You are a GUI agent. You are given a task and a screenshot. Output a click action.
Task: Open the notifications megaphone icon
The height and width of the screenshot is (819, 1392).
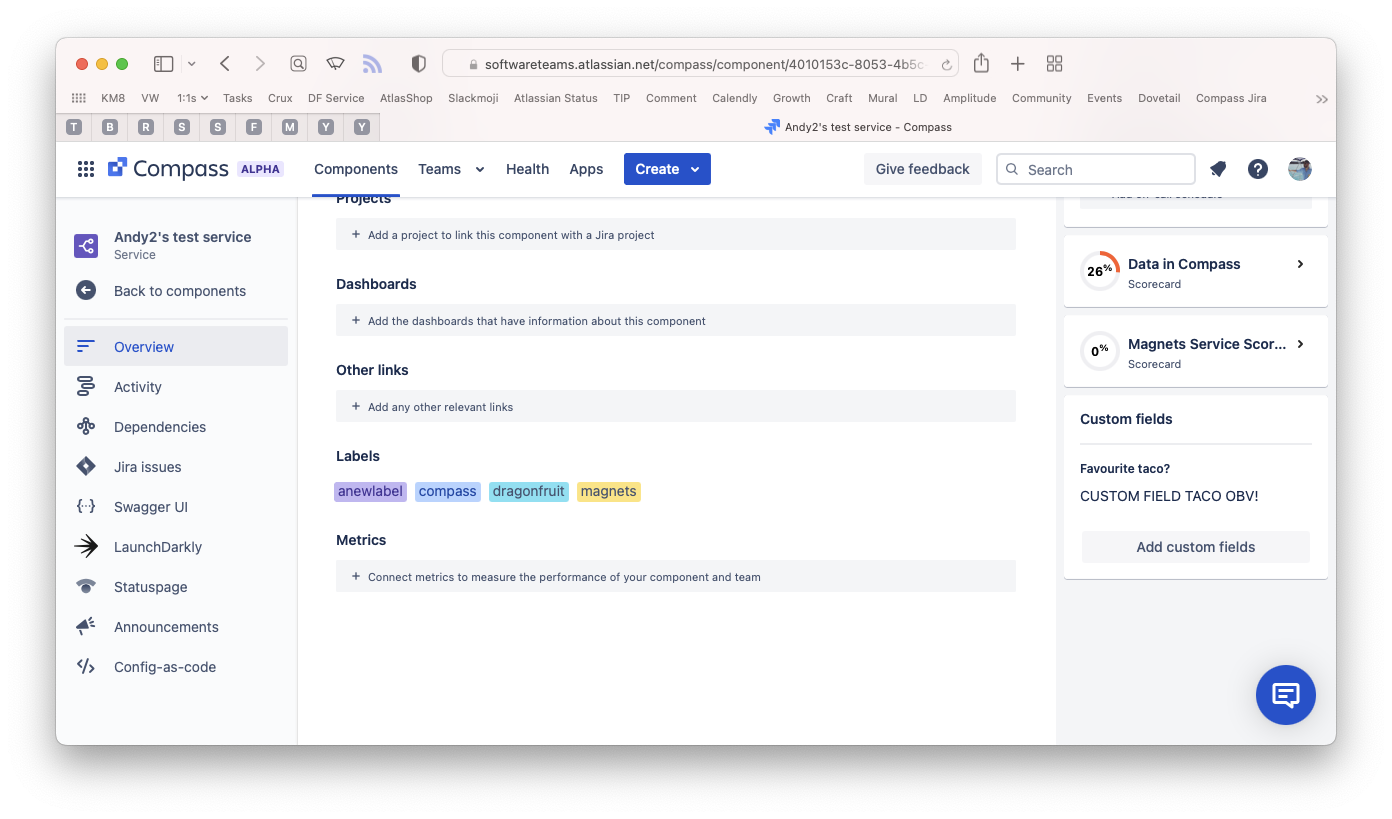(1218, 169)
